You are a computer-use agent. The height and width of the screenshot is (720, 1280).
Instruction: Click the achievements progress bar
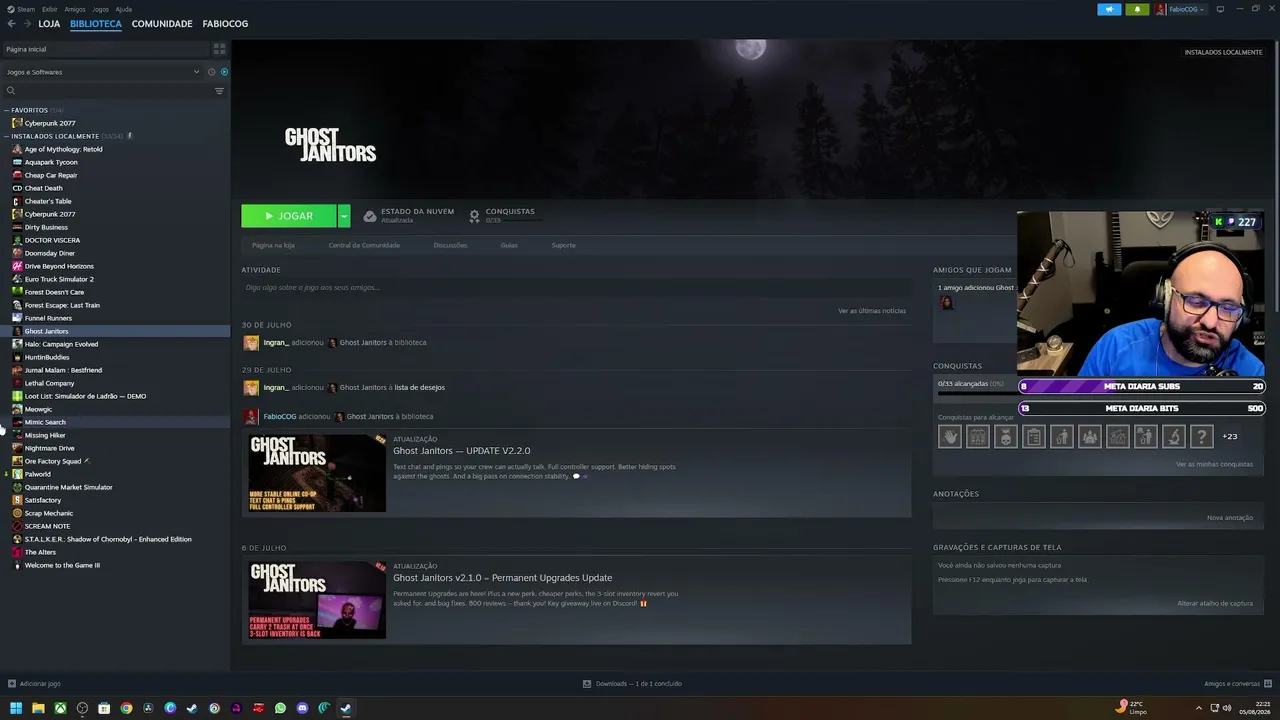tap(976, 393)
